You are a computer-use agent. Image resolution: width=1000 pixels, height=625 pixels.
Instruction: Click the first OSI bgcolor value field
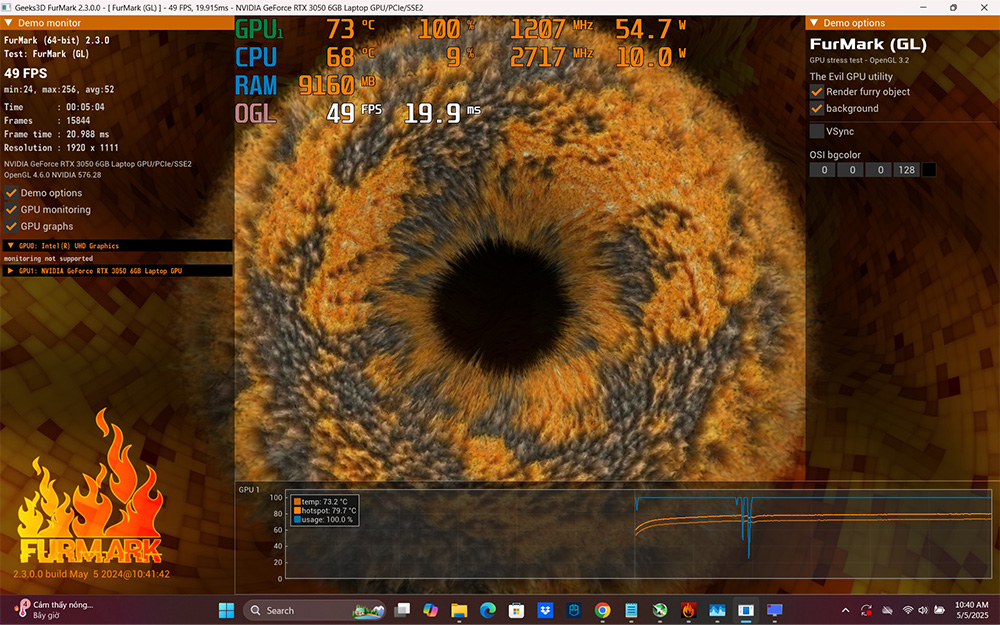(x=823, y=170)
